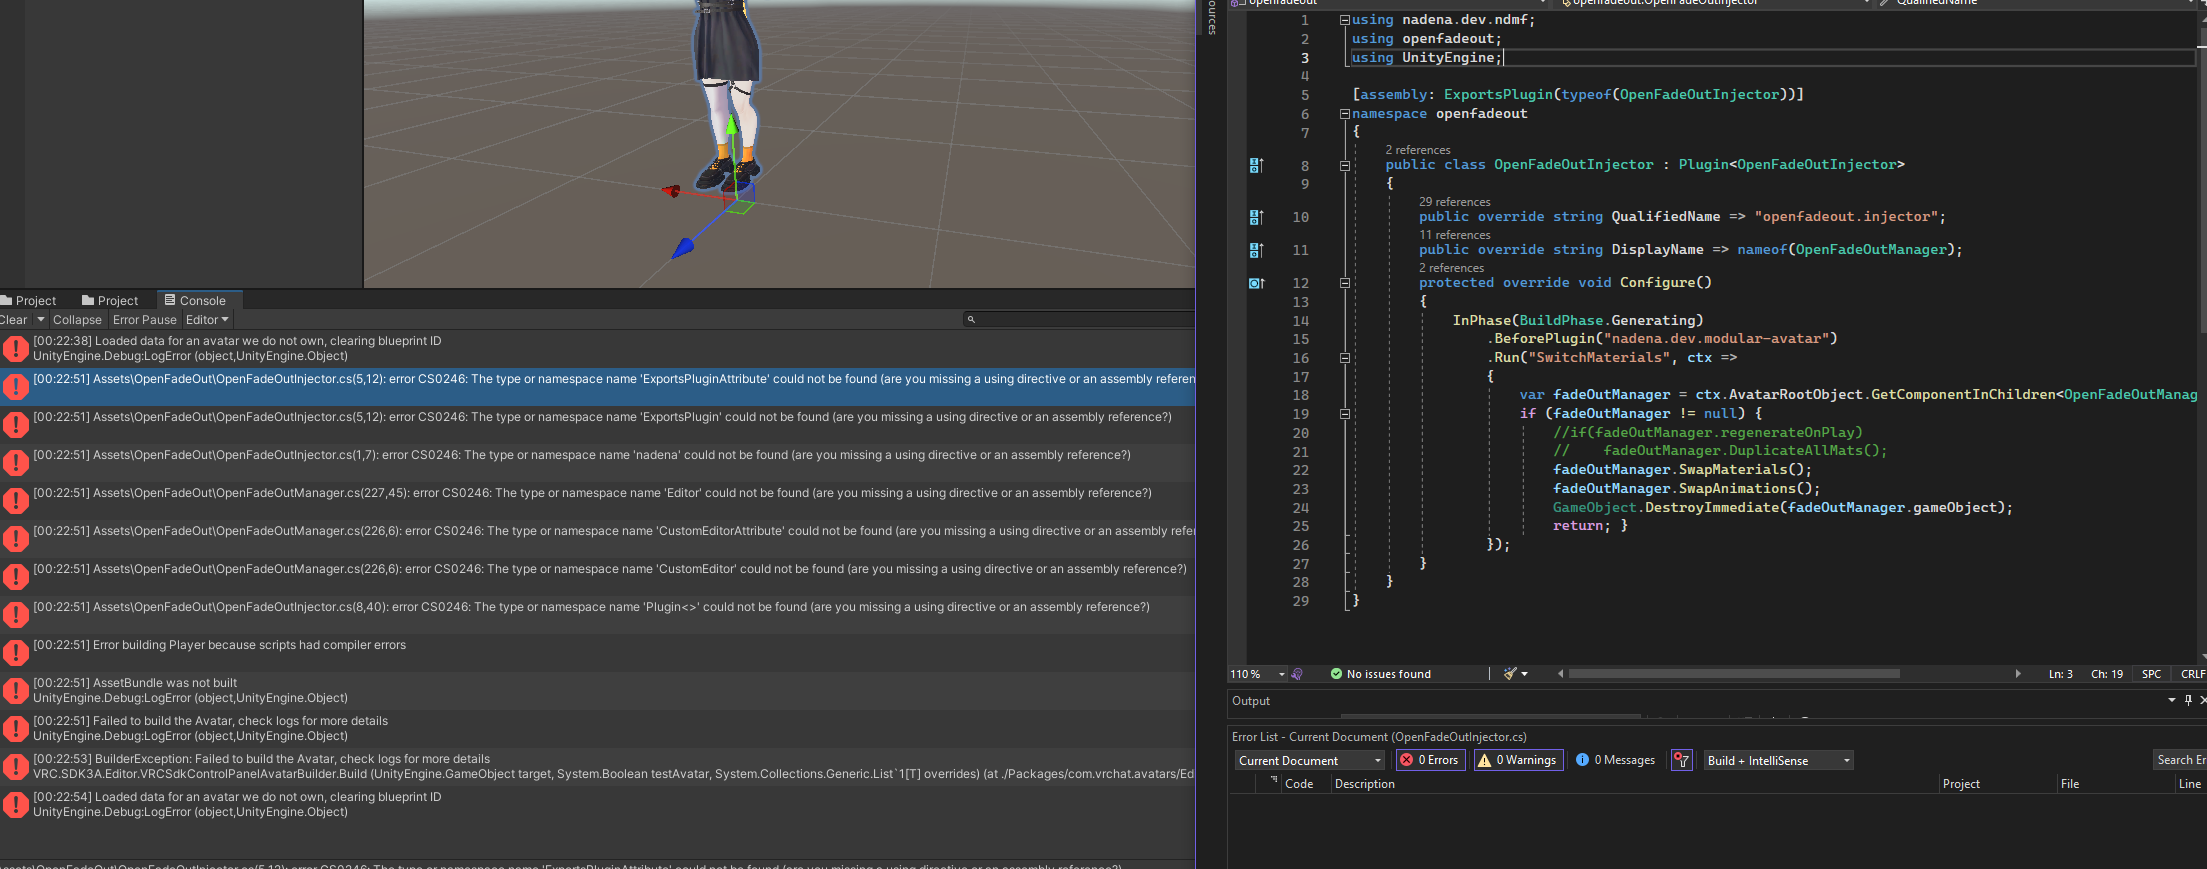Viewport: 2207px width, 869px height.
Task: Pin the Output panel with the pushpin icon
Action: (x=2188, y=700)
